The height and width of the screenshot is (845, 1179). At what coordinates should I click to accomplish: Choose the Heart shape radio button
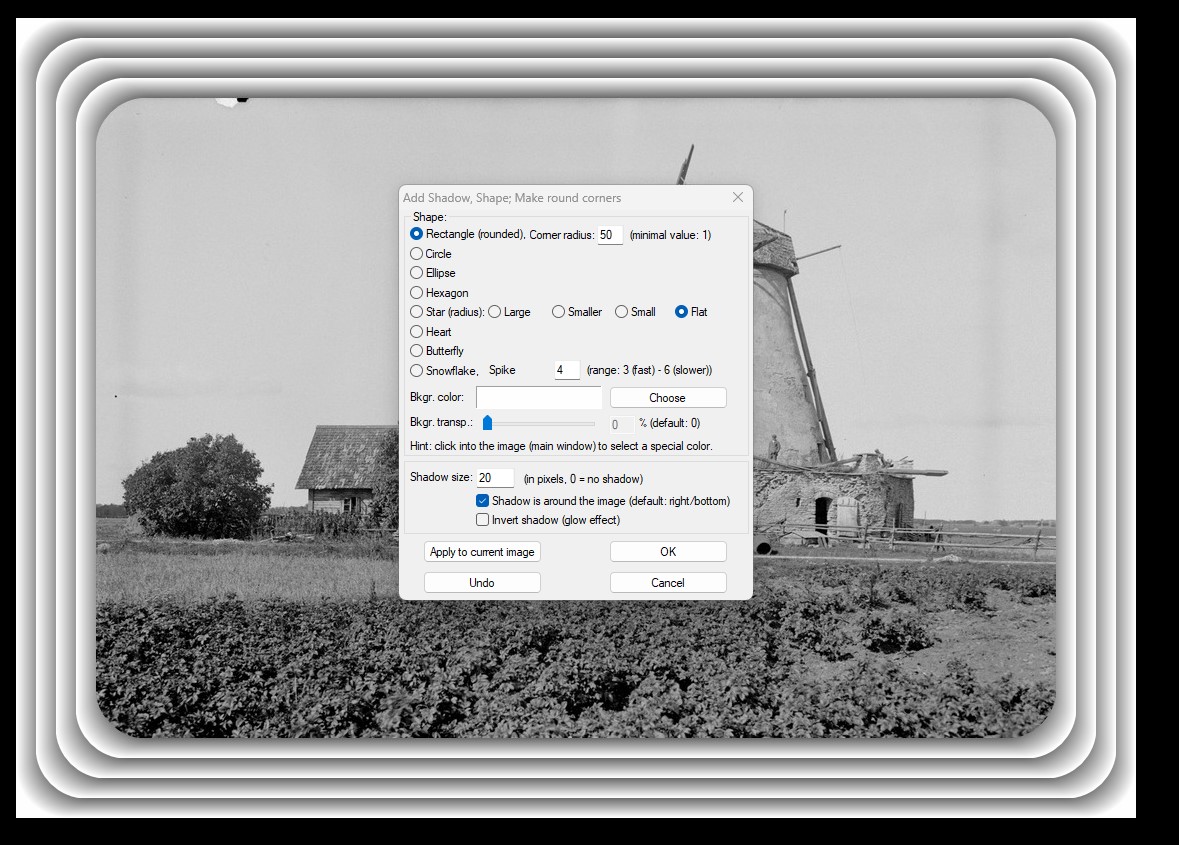tap(417, 332)
